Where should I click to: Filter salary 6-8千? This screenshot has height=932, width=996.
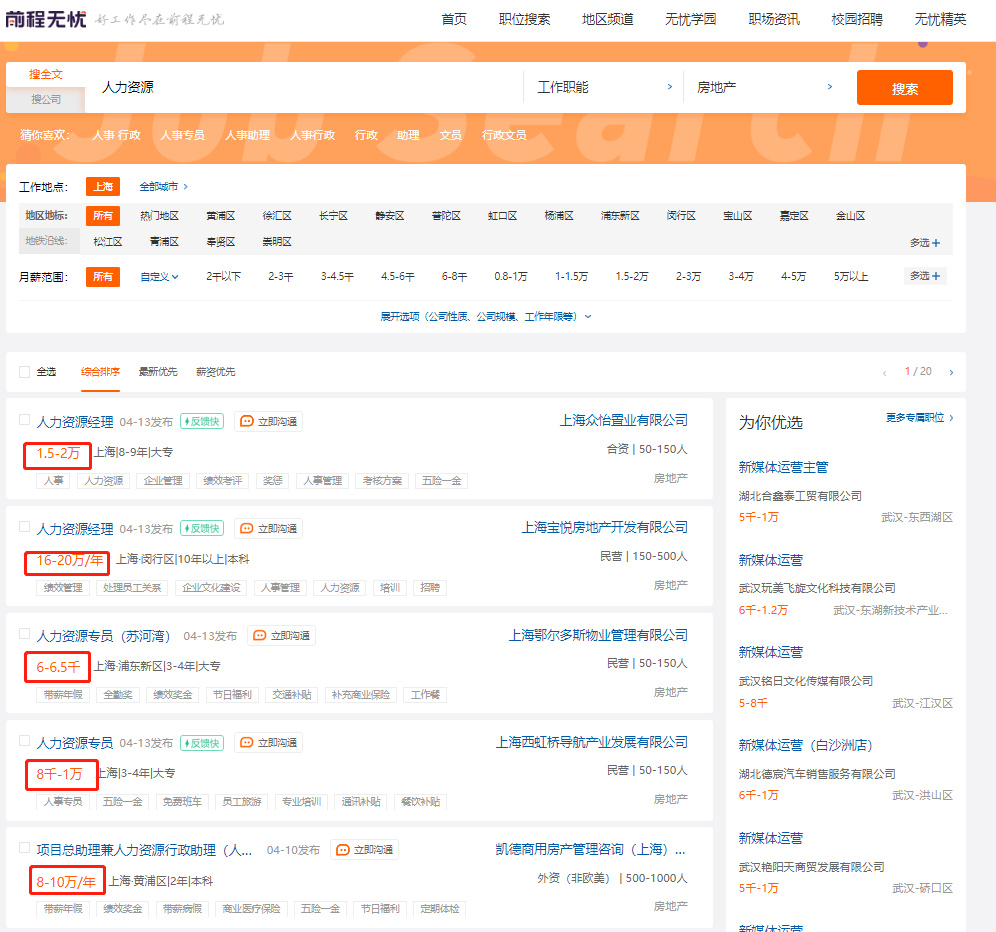pyautogui.click(x=454, y=277)
